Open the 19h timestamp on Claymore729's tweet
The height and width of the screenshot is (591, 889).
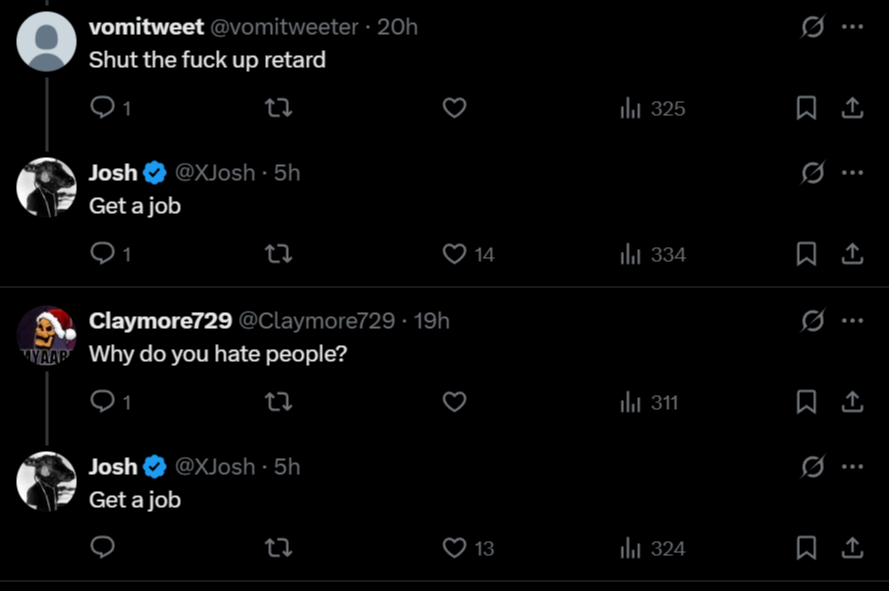pos(431,321)
